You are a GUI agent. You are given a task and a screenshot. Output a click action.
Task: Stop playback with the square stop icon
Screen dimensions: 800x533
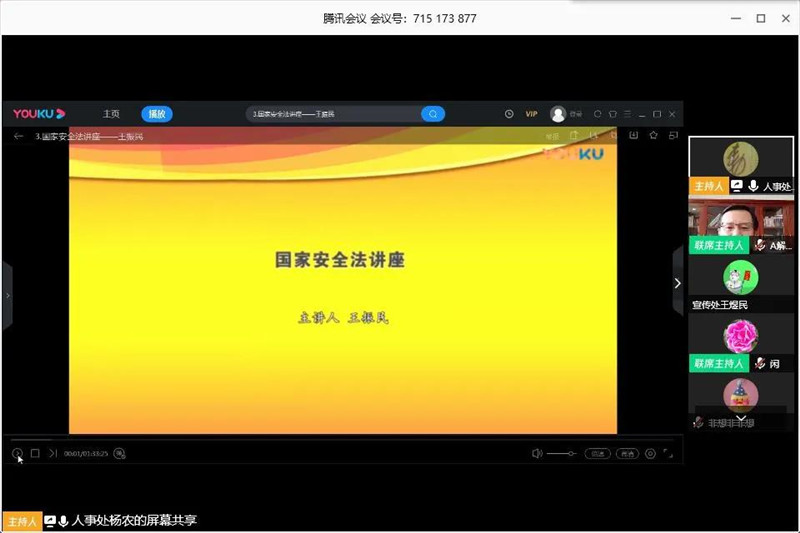(35, 453)
